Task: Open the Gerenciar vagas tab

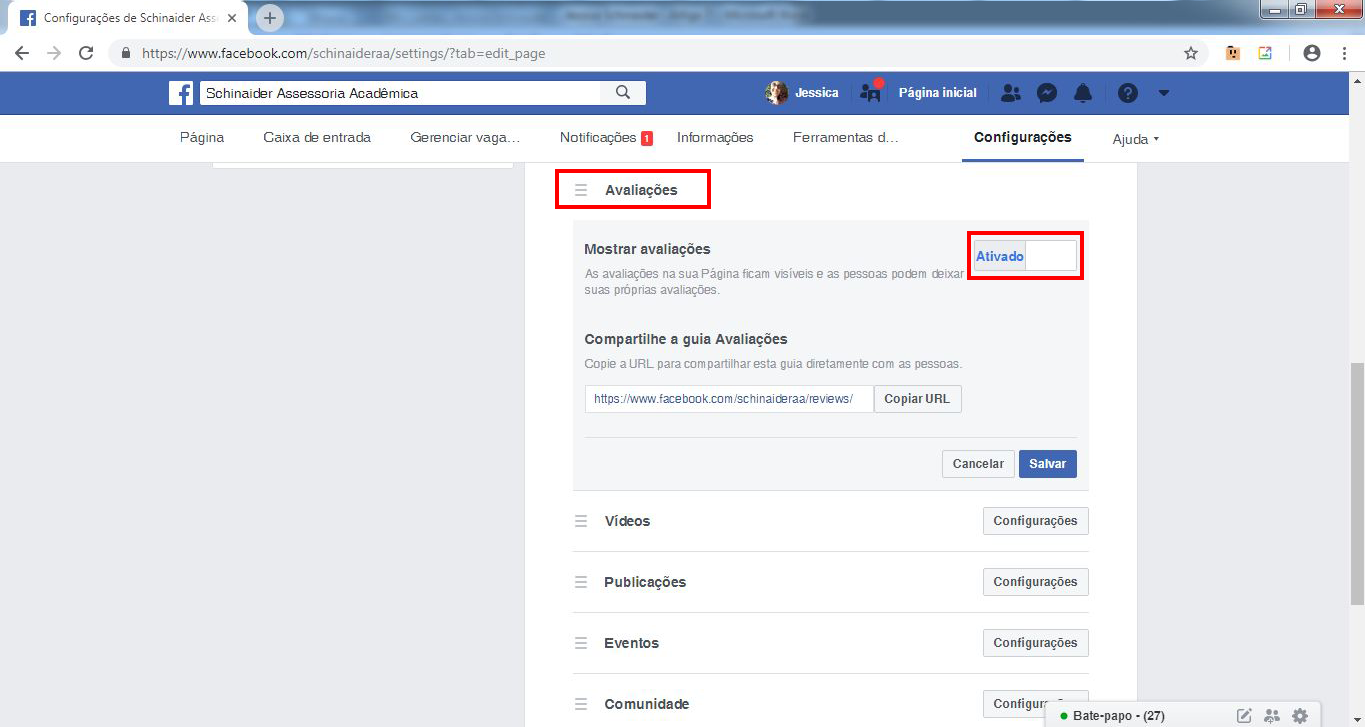Action: [465, 138]
